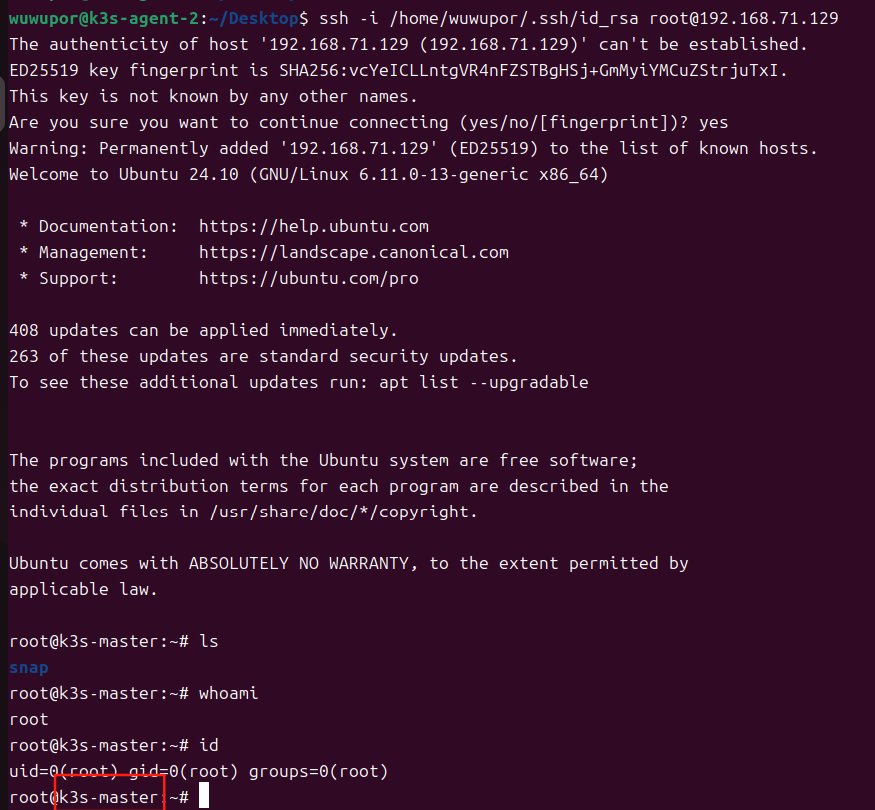The height and width of the screenshot is (810, 875).
Task: Open the landscape.canonical.com management link
Action: point(353,253)
